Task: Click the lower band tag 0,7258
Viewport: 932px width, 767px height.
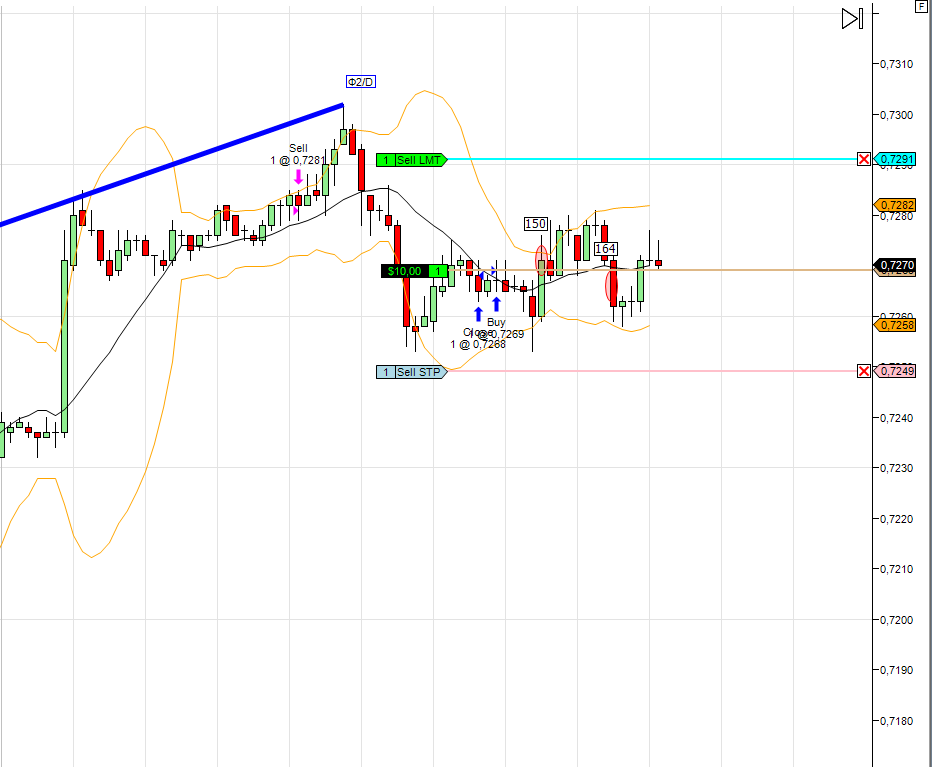Action: pyautogui.click(x=896, y=325)
